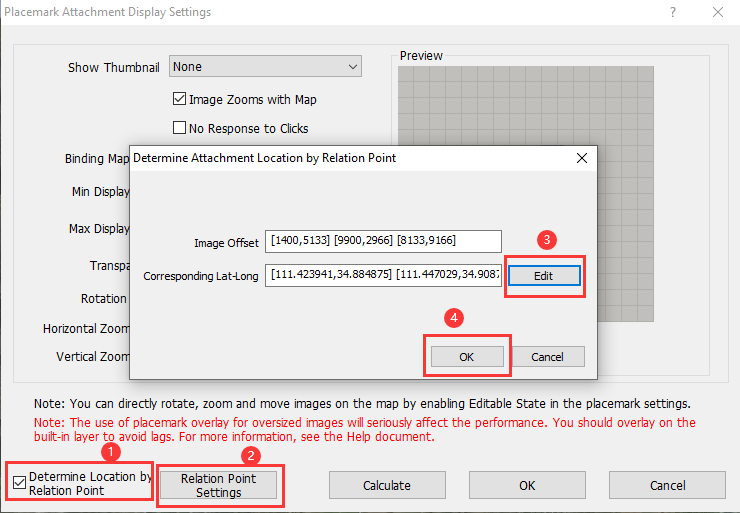Uncheck Determine Location by Relation Point
The image size is (740, 513).
19,483
